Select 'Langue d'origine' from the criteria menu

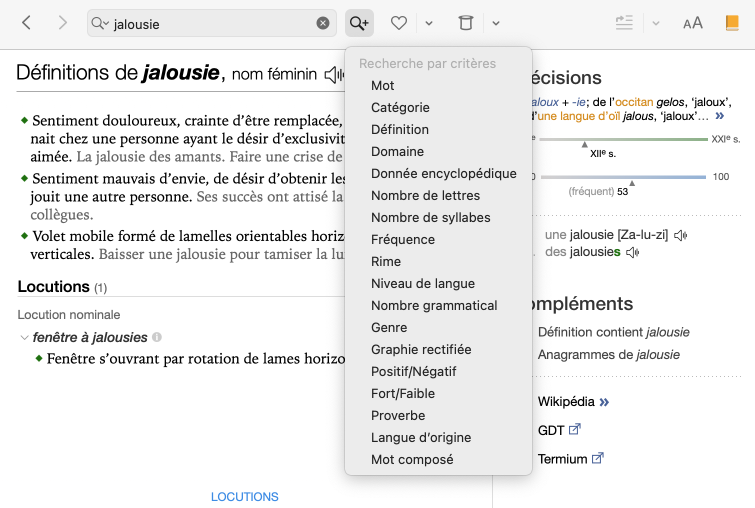(x=420, y=437)
